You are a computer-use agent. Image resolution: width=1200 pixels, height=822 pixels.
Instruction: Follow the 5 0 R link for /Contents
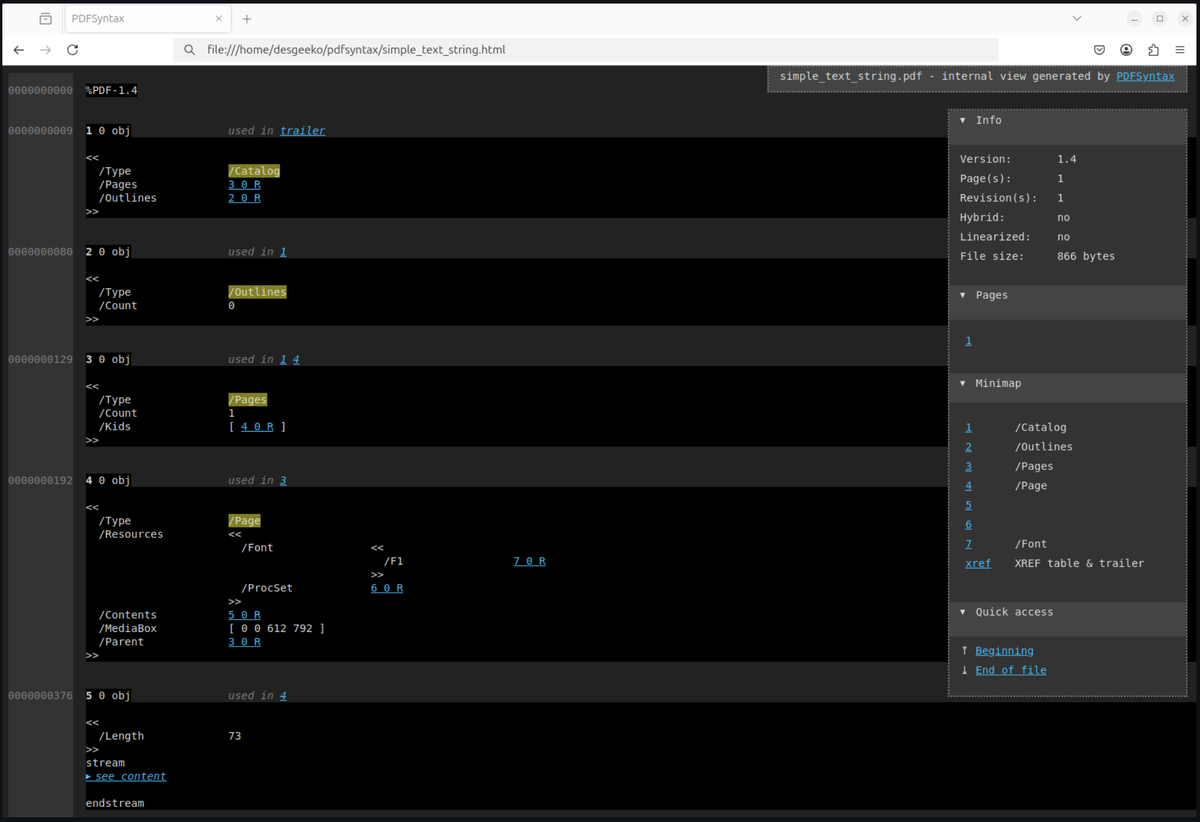244,615
